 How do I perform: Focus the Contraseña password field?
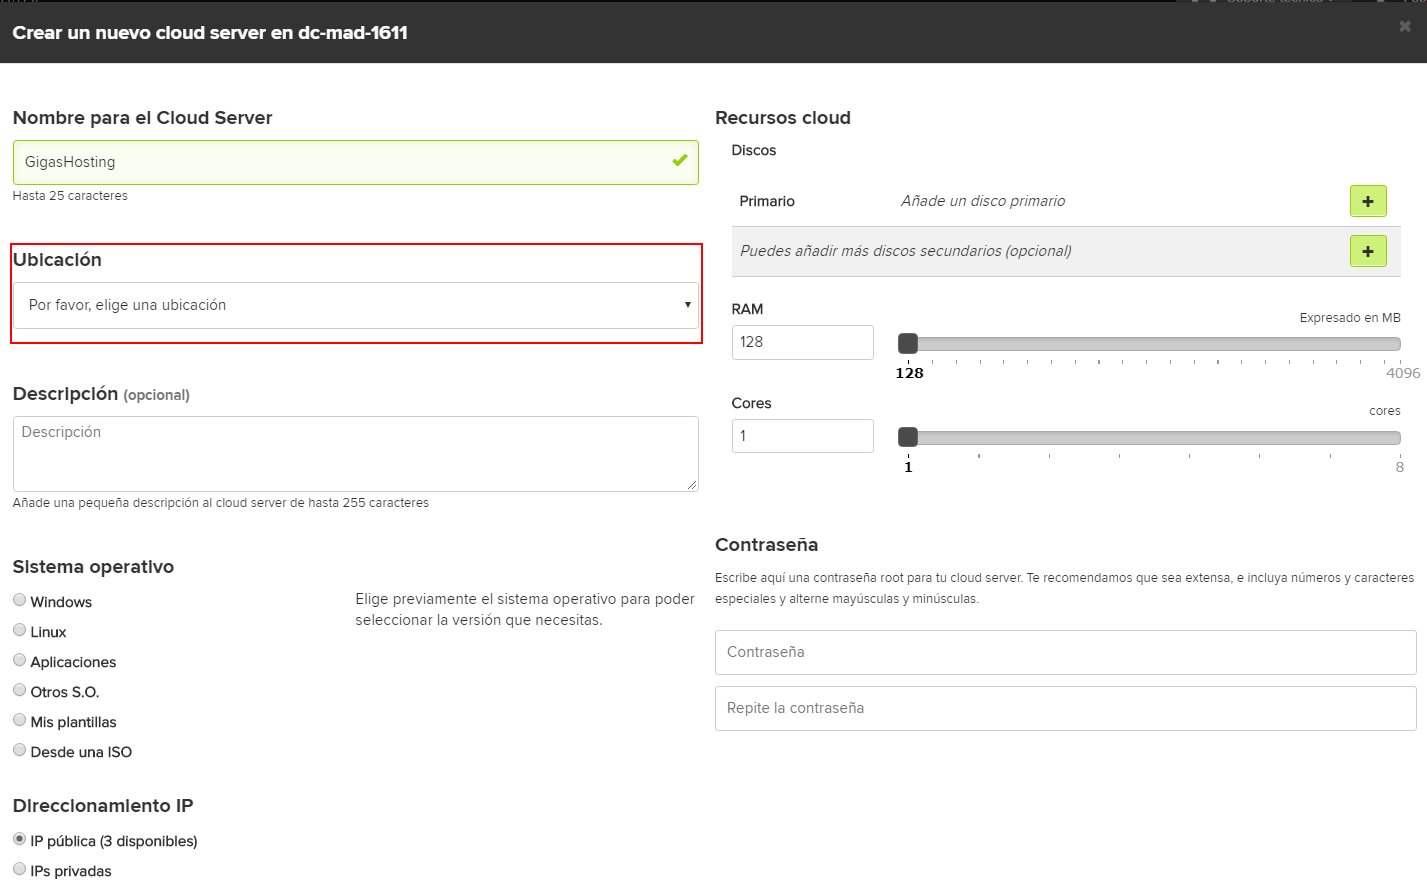(1065, 652)
